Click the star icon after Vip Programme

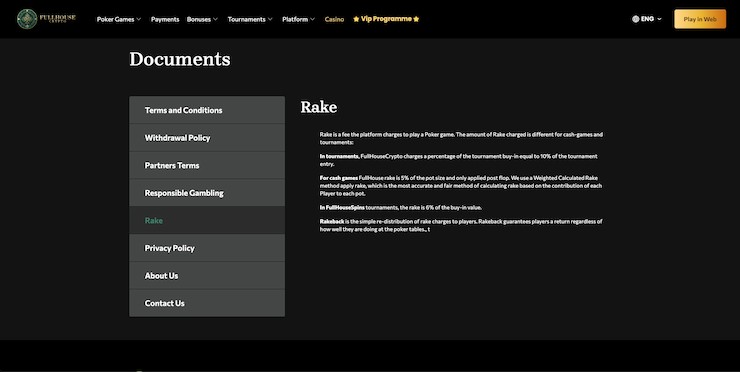(x=416, y=19)
